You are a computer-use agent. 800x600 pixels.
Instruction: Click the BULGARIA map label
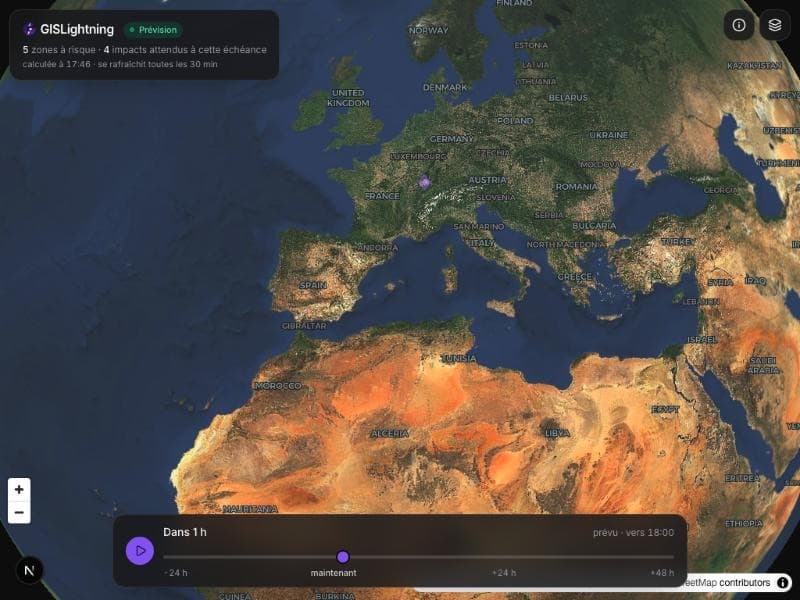coord(594,226)
